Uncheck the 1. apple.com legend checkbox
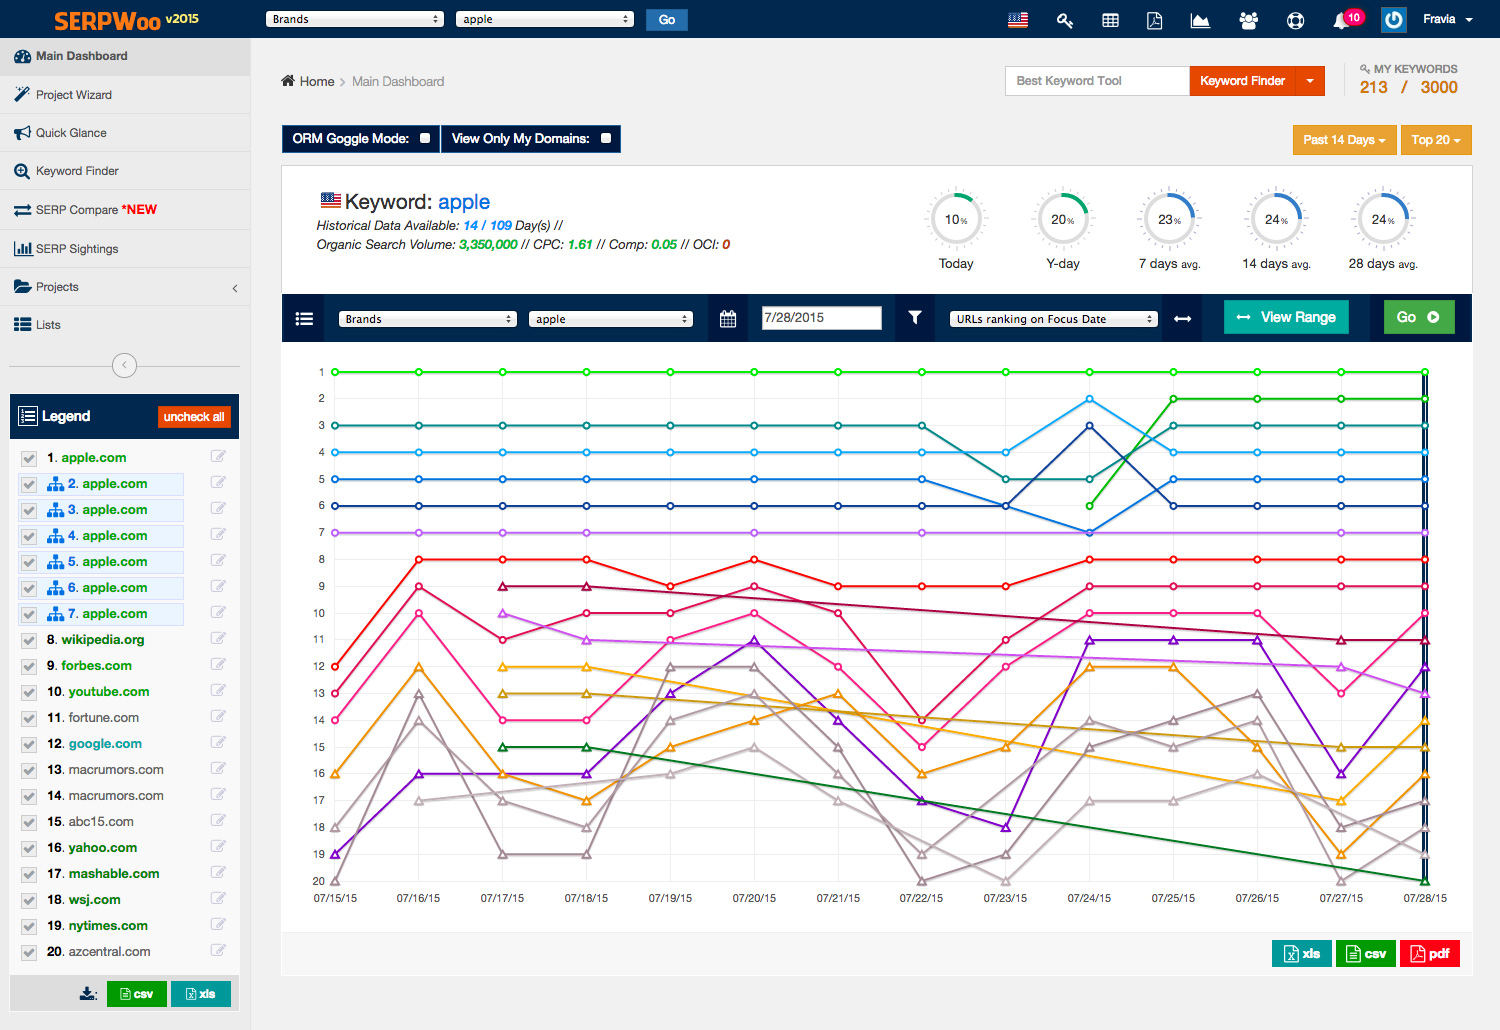Viewport: 1500px width, 1030px height. point(29,458)
